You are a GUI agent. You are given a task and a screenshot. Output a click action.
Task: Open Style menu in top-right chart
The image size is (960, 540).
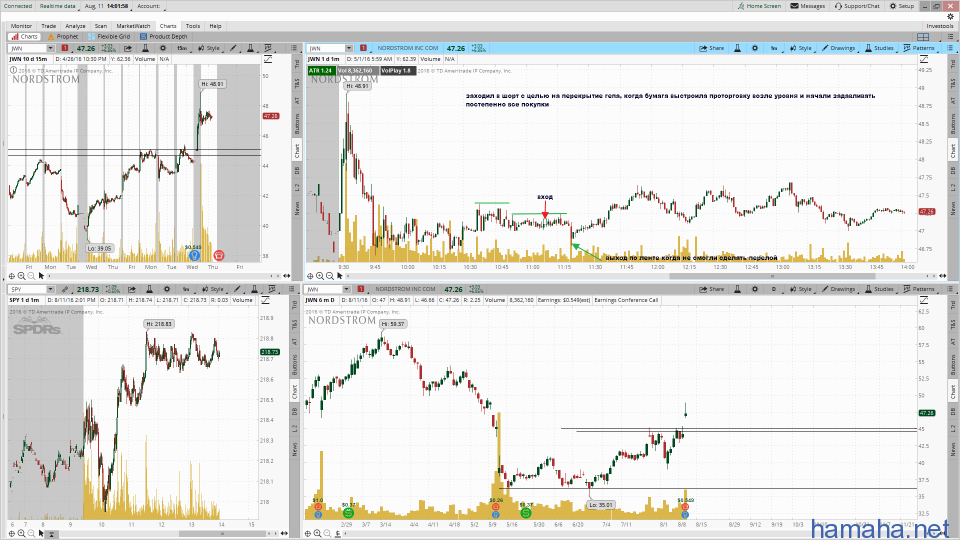point(800,48)
